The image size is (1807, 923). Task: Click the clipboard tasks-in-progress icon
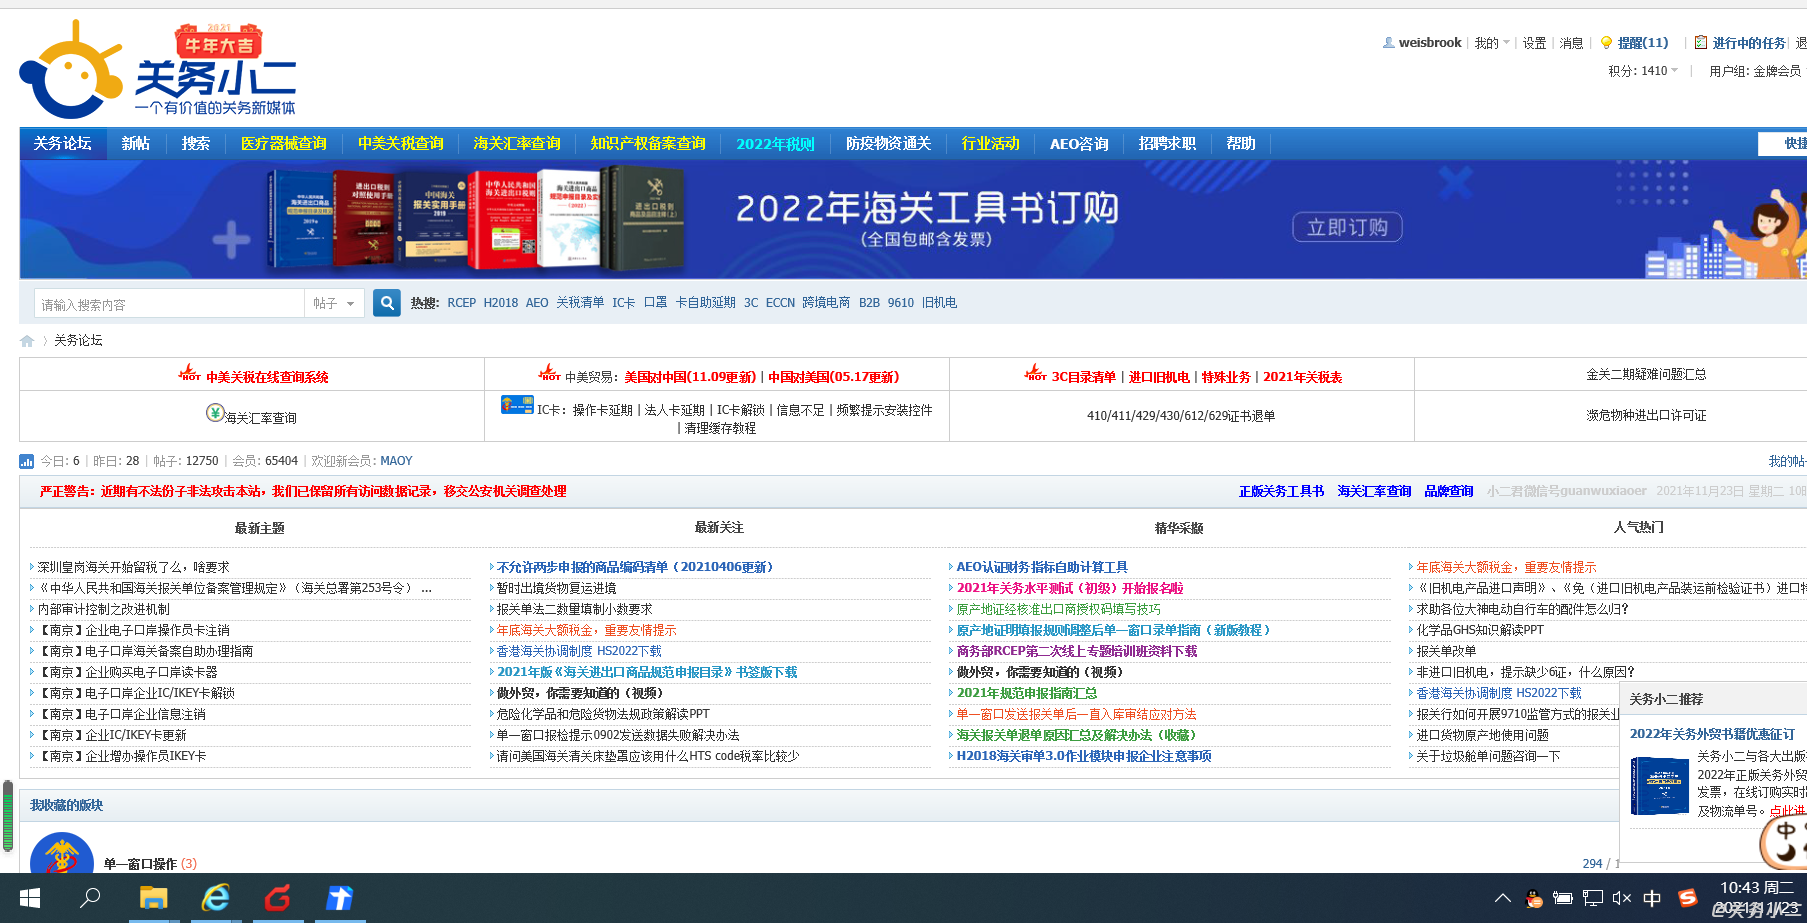(1701, 43)
